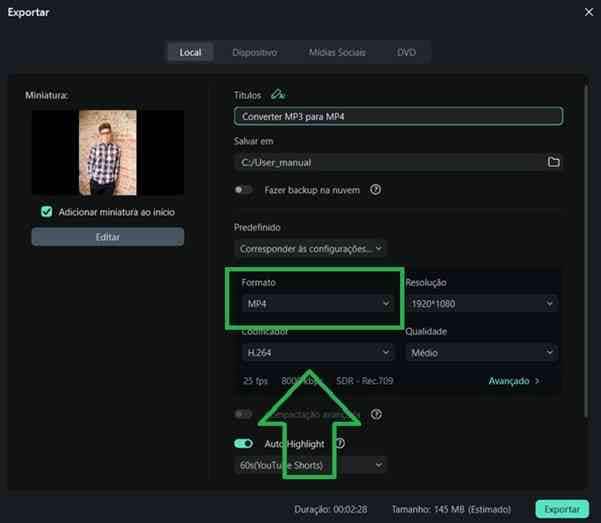Toggle Fazer backup na nuvem switch
601x523 pixels.
pyautogui.click(x=243, y=189)
